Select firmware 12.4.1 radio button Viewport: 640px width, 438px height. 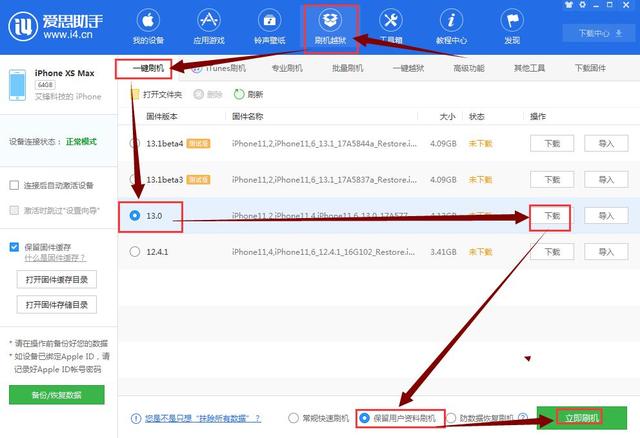tap(135, 251)
